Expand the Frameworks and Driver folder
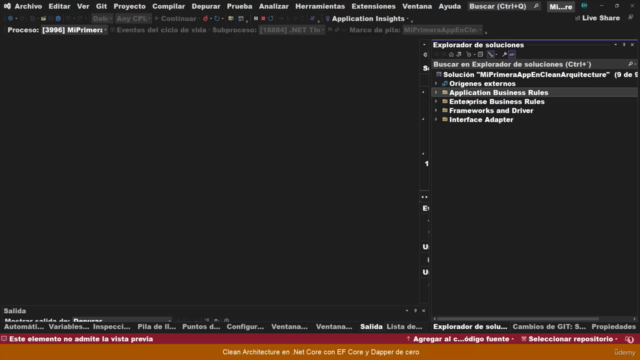This screenshot has height=360, width=640. click(x=436, y=110)
